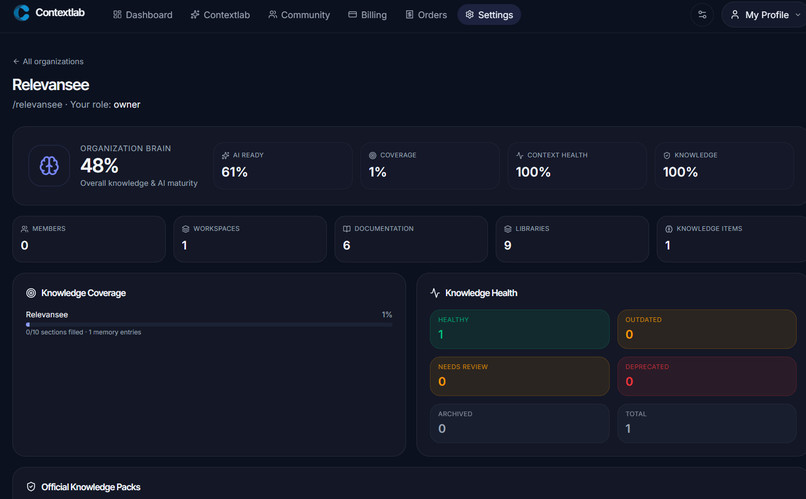The width and height of the screenshot is (806, 499).
Task: Click the Knowledge shield icon
Action: click(x=667, y=155)
